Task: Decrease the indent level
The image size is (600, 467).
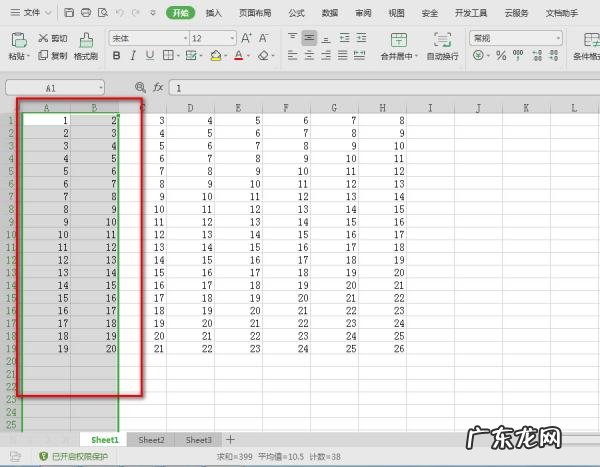Action: point(344,38)
